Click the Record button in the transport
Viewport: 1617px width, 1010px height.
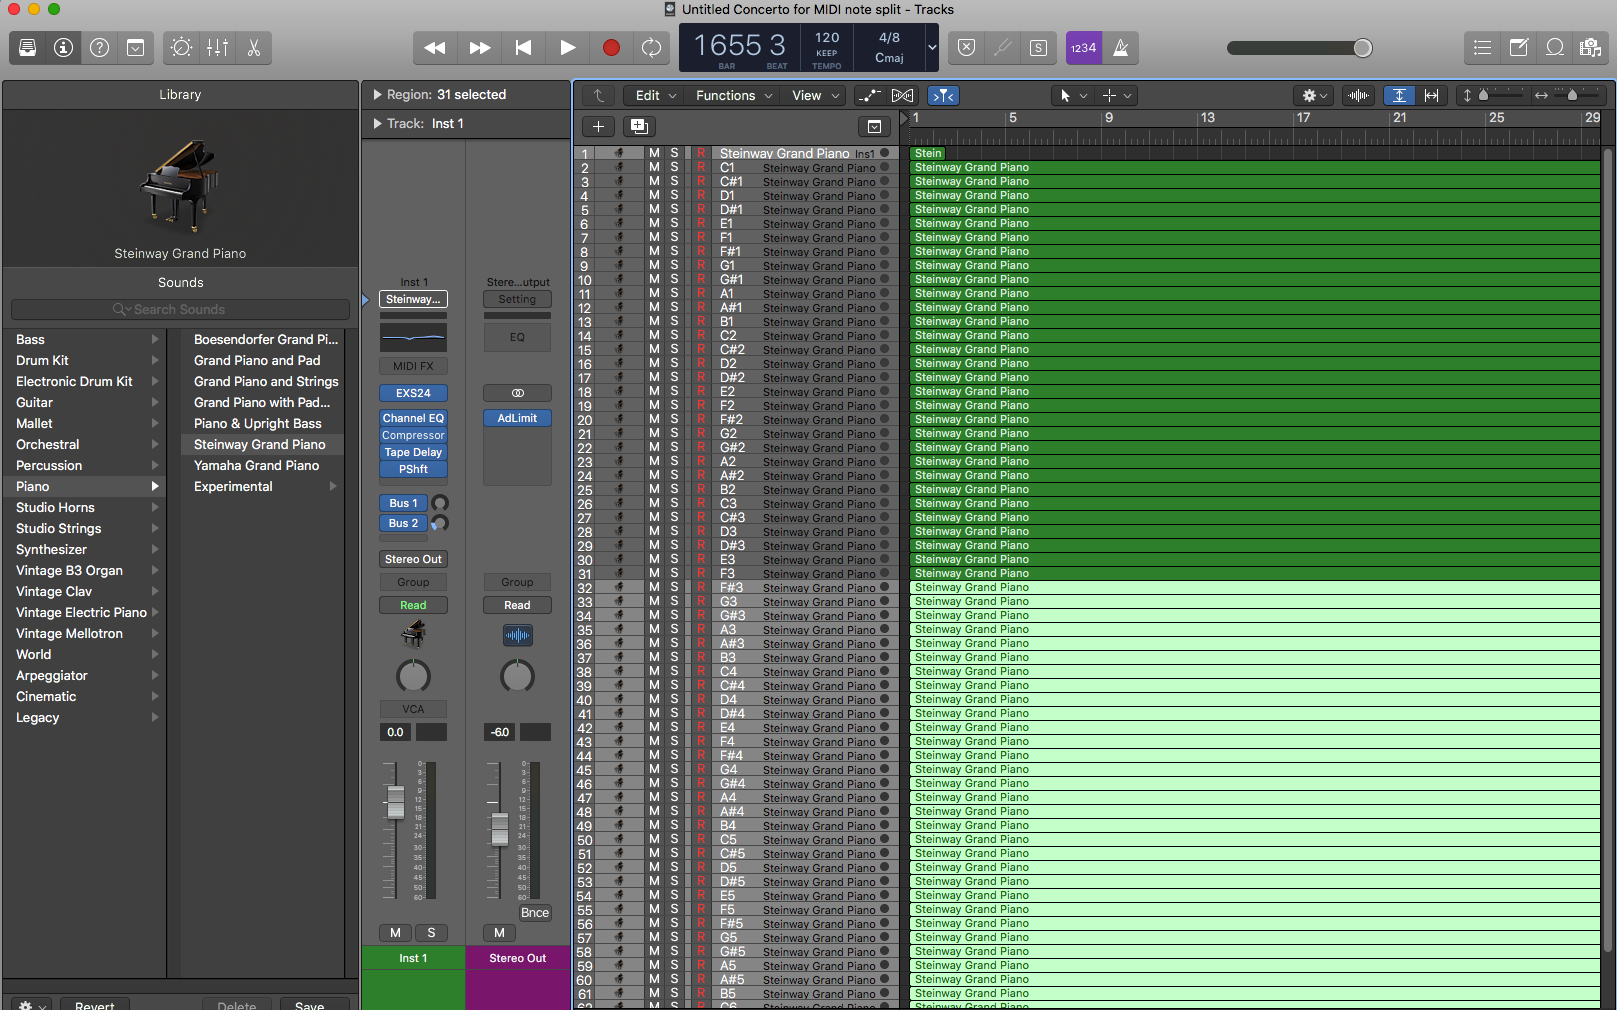tap(611, 47)
